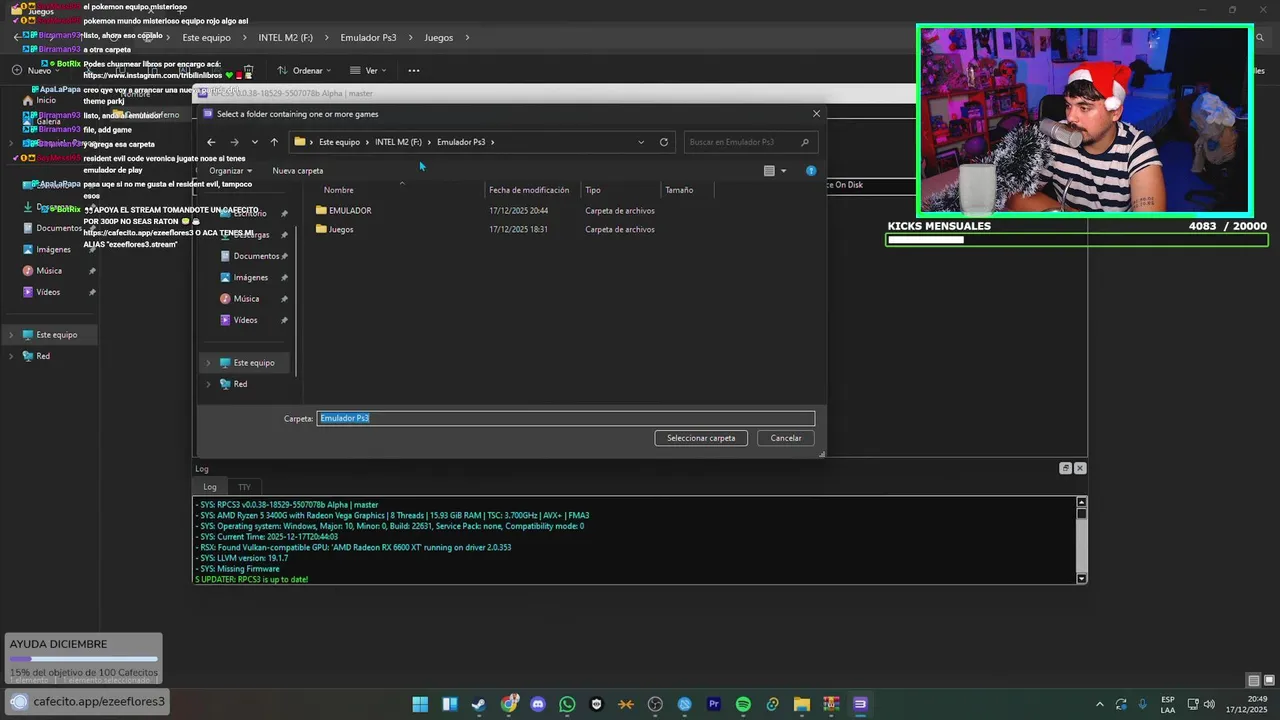Screen dimensions: 1280x720
Task: Select Red in File Explorer sidebar
Action: [x=43, y=356]
